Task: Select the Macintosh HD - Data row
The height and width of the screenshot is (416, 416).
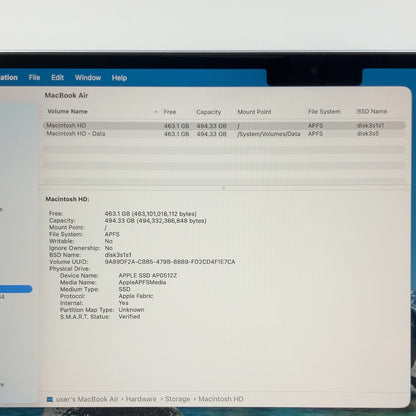Action: point(224,134)
